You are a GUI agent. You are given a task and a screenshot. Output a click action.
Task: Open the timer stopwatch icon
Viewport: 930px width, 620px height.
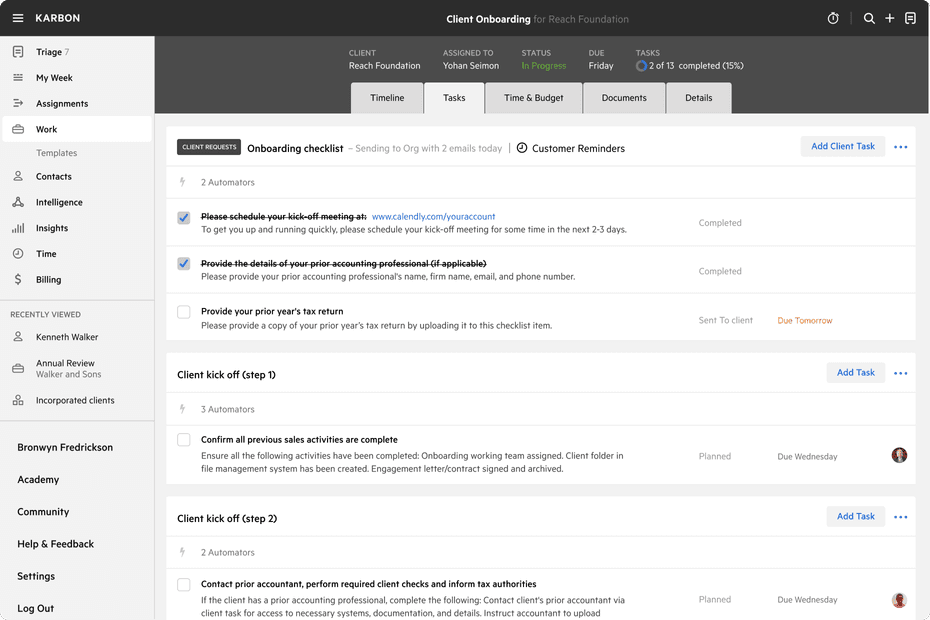coord(831,18)
